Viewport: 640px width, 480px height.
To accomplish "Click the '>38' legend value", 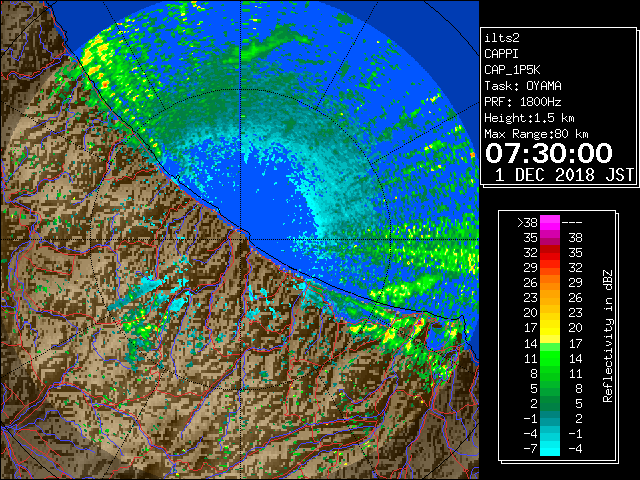I will coord(527,223).
